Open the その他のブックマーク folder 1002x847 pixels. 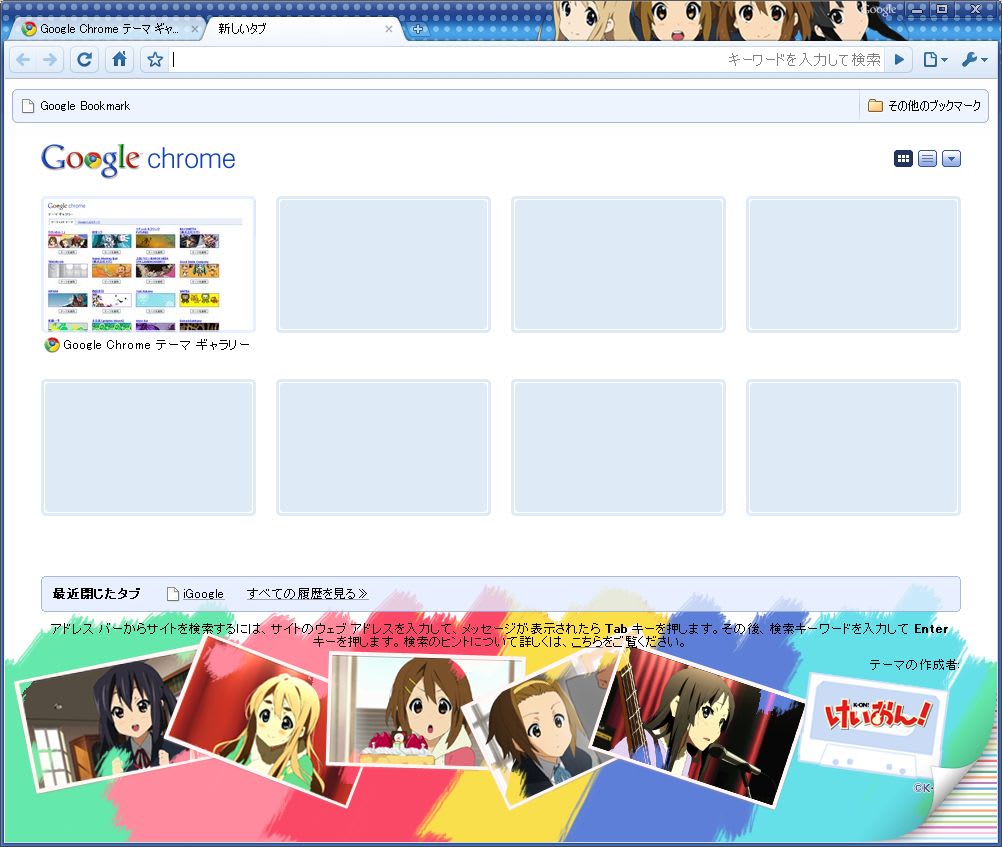coord(925,106)
